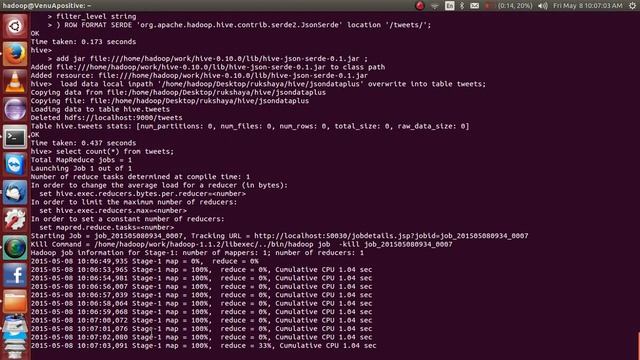The image size is (640, 360).
Task: Open the Bluetooth indicator menu
Action: (462, 5)
